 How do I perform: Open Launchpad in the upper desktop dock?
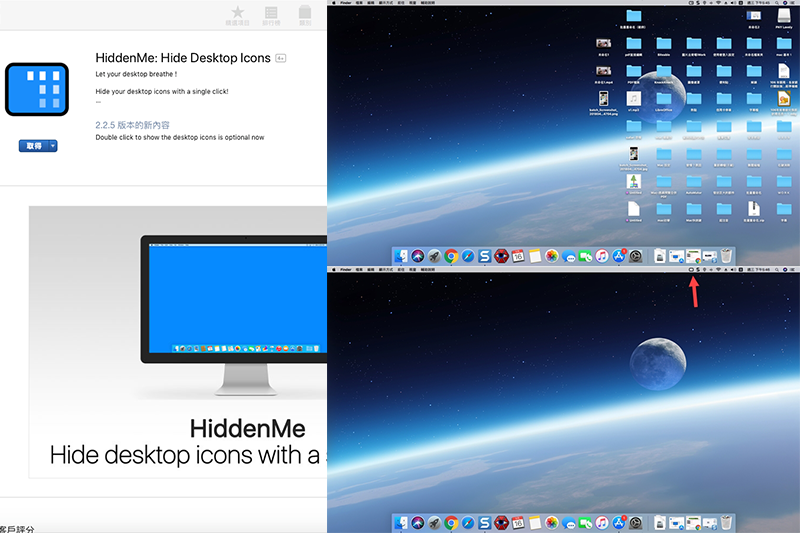[x=434, y=256]
